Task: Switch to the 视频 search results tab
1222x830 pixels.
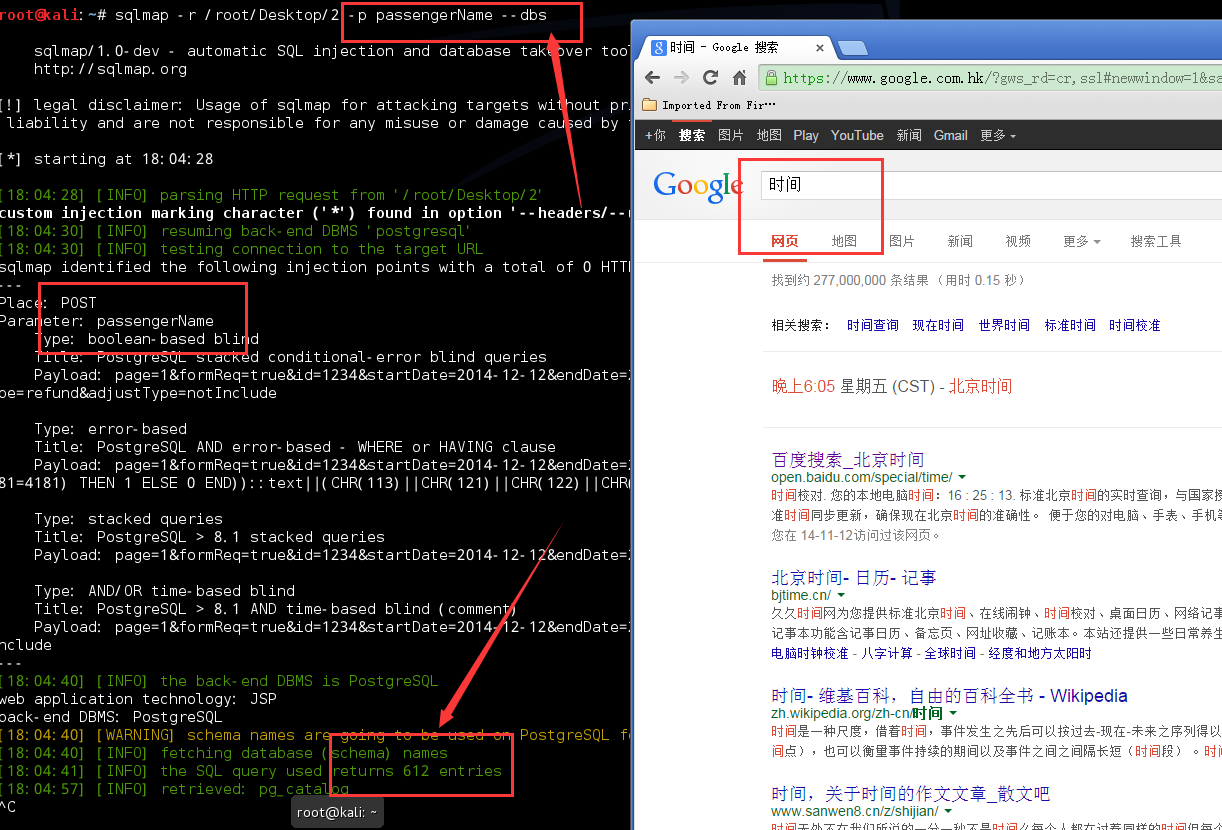Action: click(x=1018, y=241)
